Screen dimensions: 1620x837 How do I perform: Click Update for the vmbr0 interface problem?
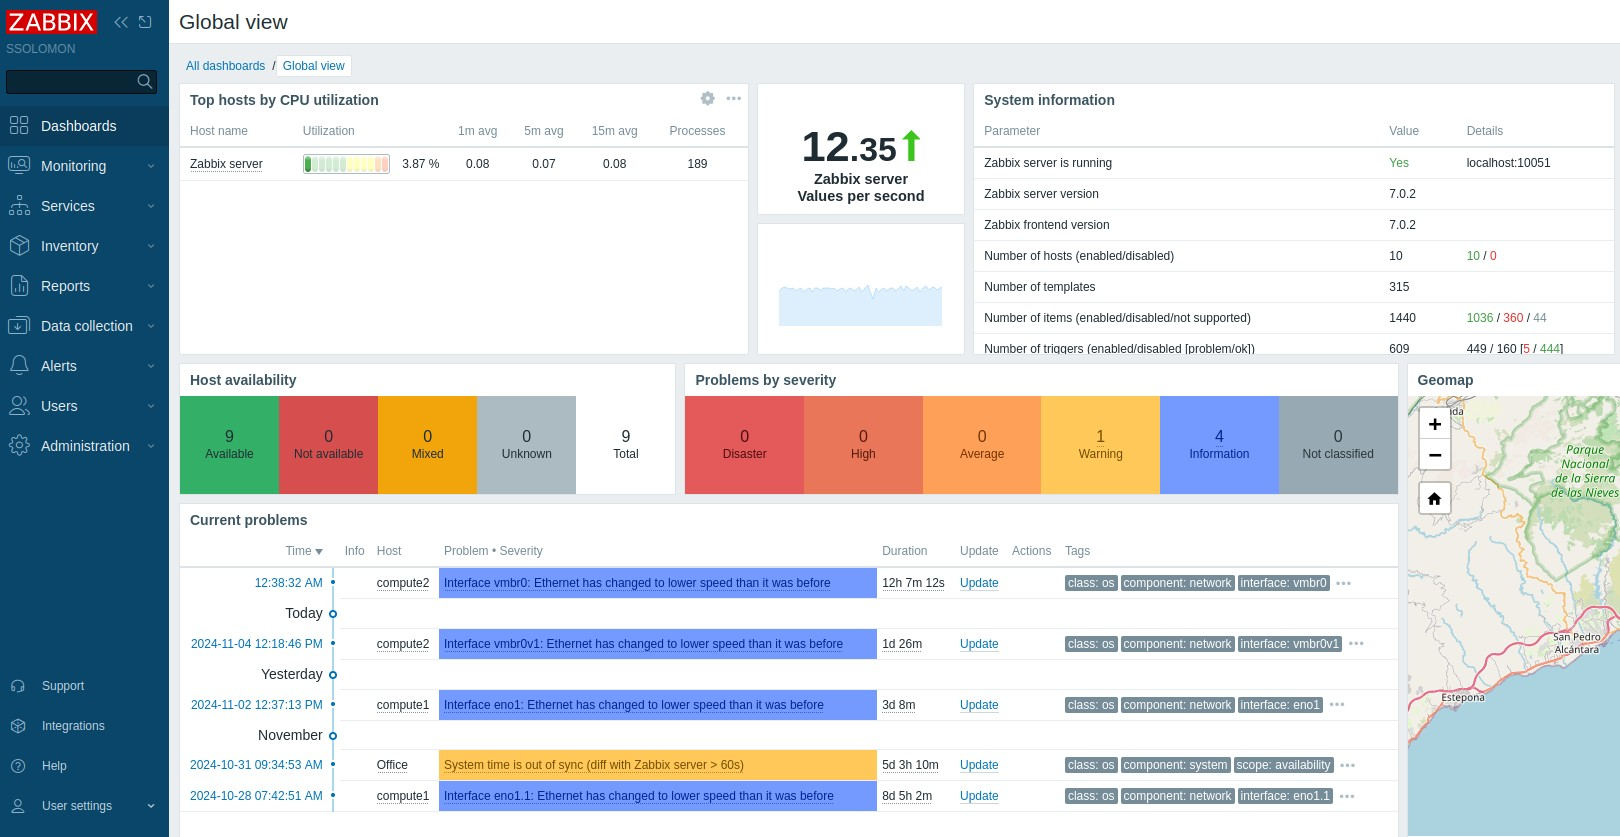(x=979, y=583)
